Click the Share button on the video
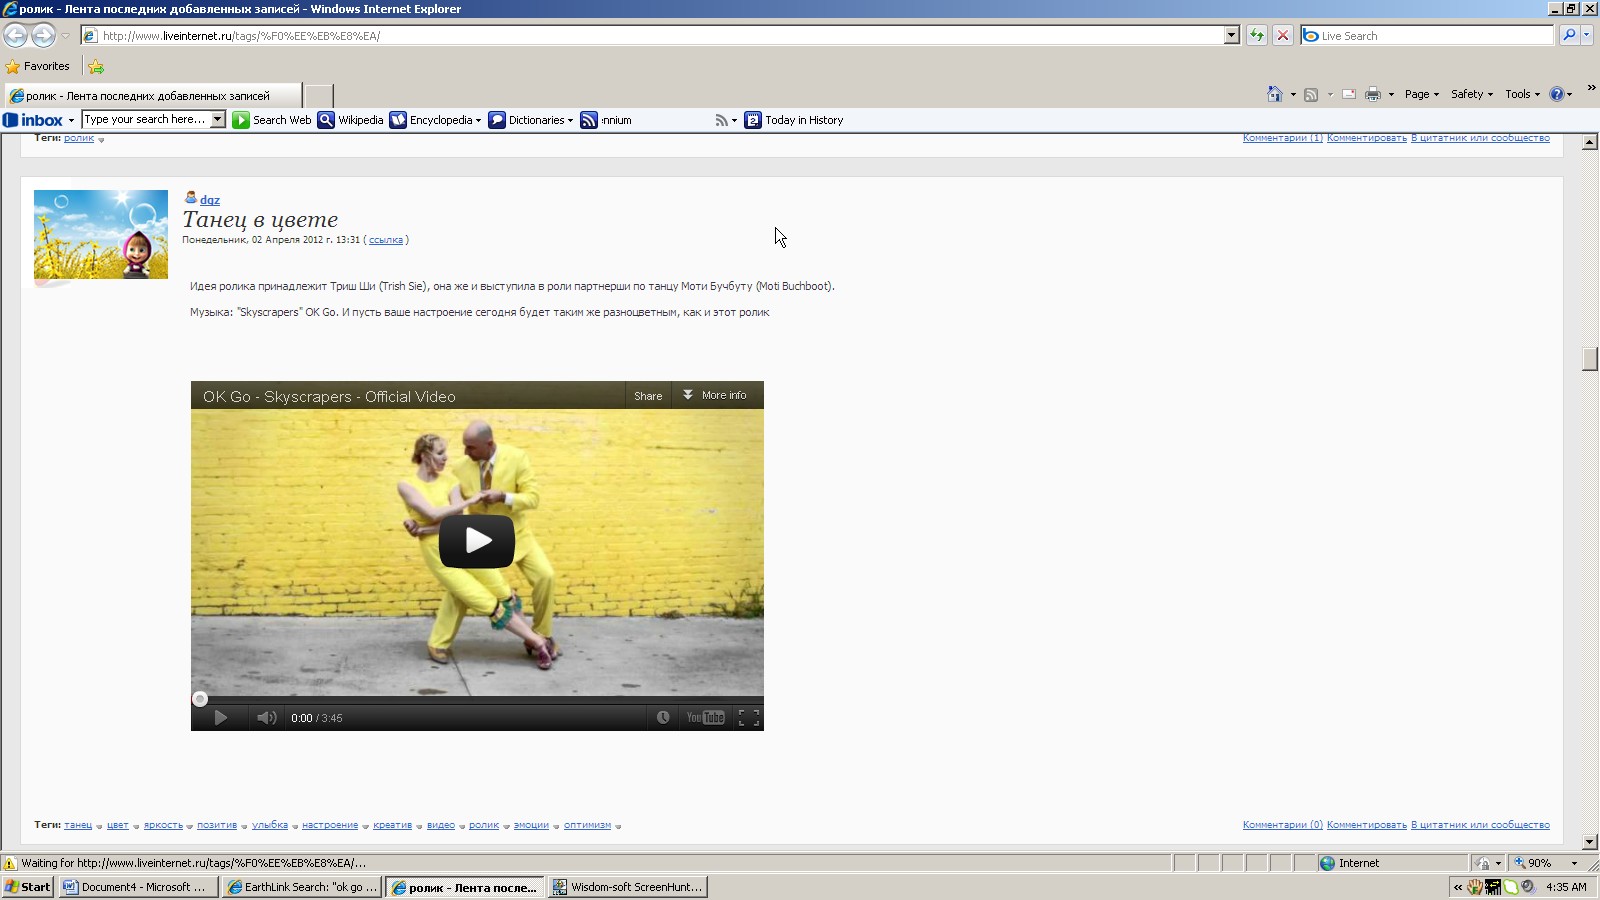This screenshot has width=1600, height=900. coord(648,396)
